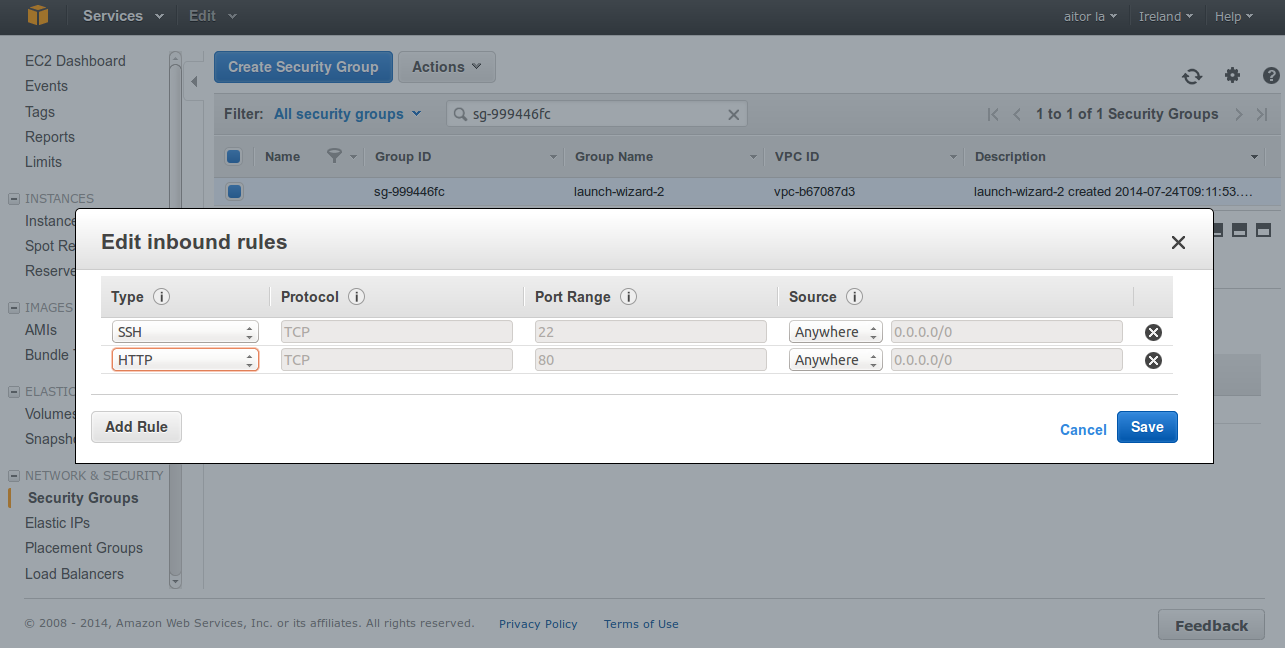Click the AWS cube logo icon
The image size is (1285, 648).
(x=38, y=16)
